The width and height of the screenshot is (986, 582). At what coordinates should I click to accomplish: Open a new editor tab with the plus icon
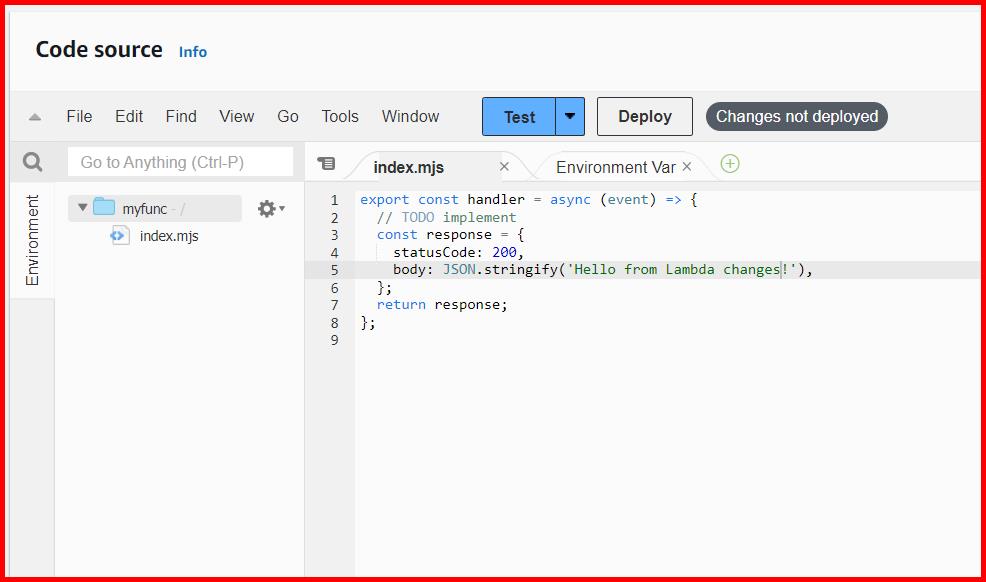click(729, 163)
